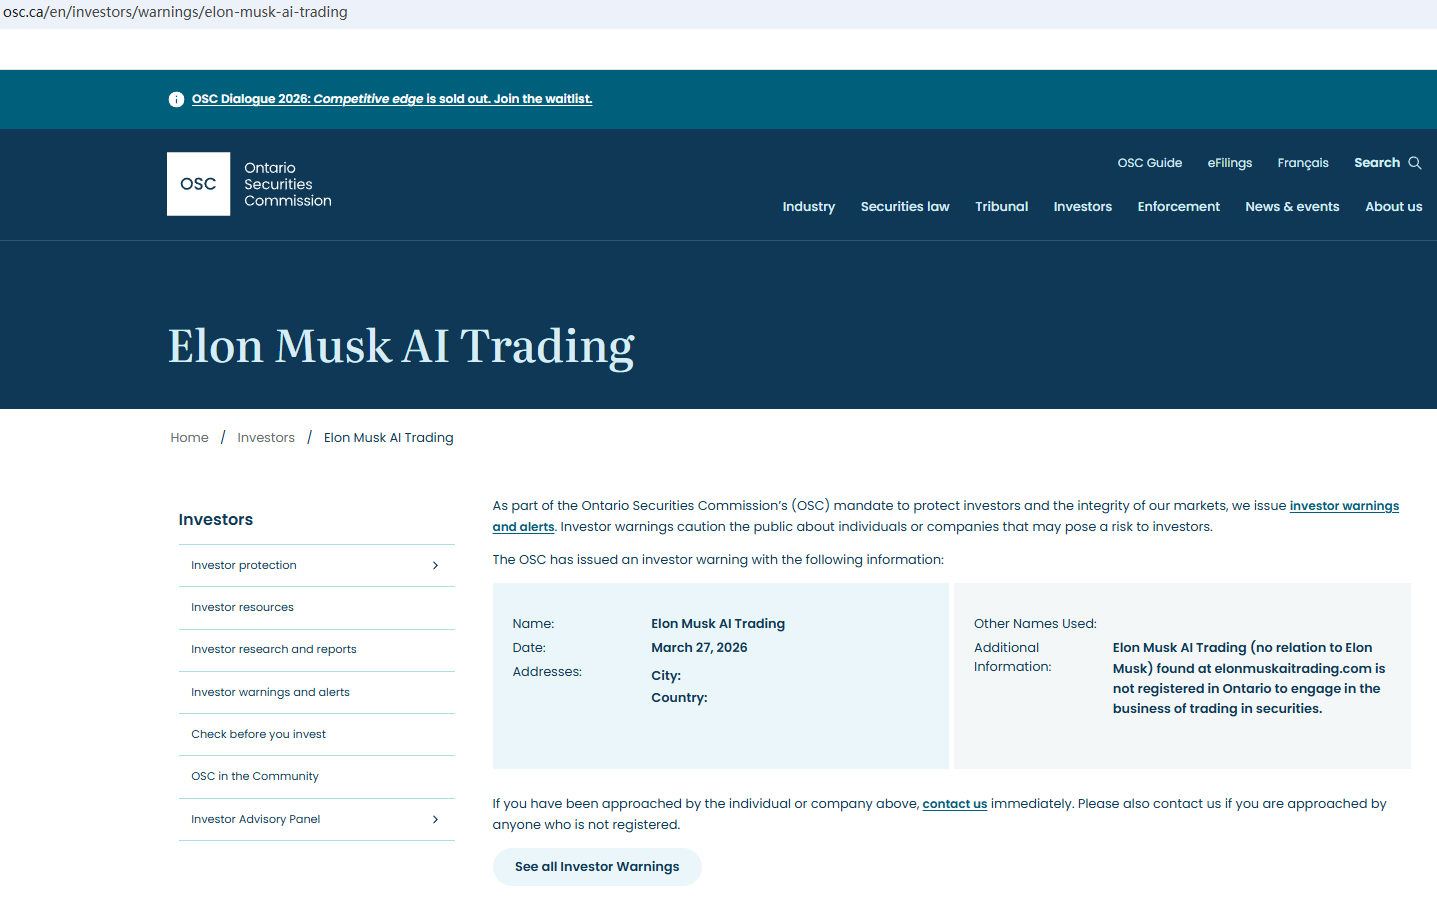Screen dimensions: 1437x913
Task: Open the OSC Guide link
Action: click(1149, 163)
